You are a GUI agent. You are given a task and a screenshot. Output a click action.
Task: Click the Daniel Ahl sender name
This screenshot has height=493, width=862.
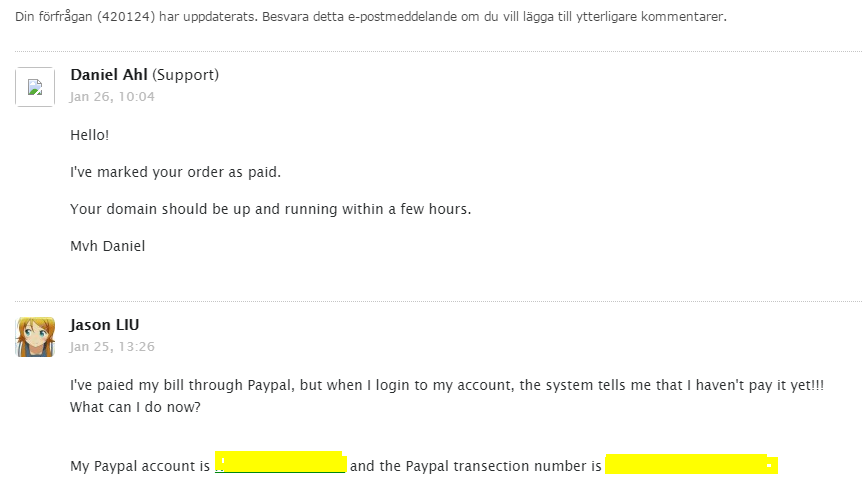[109, 75]
